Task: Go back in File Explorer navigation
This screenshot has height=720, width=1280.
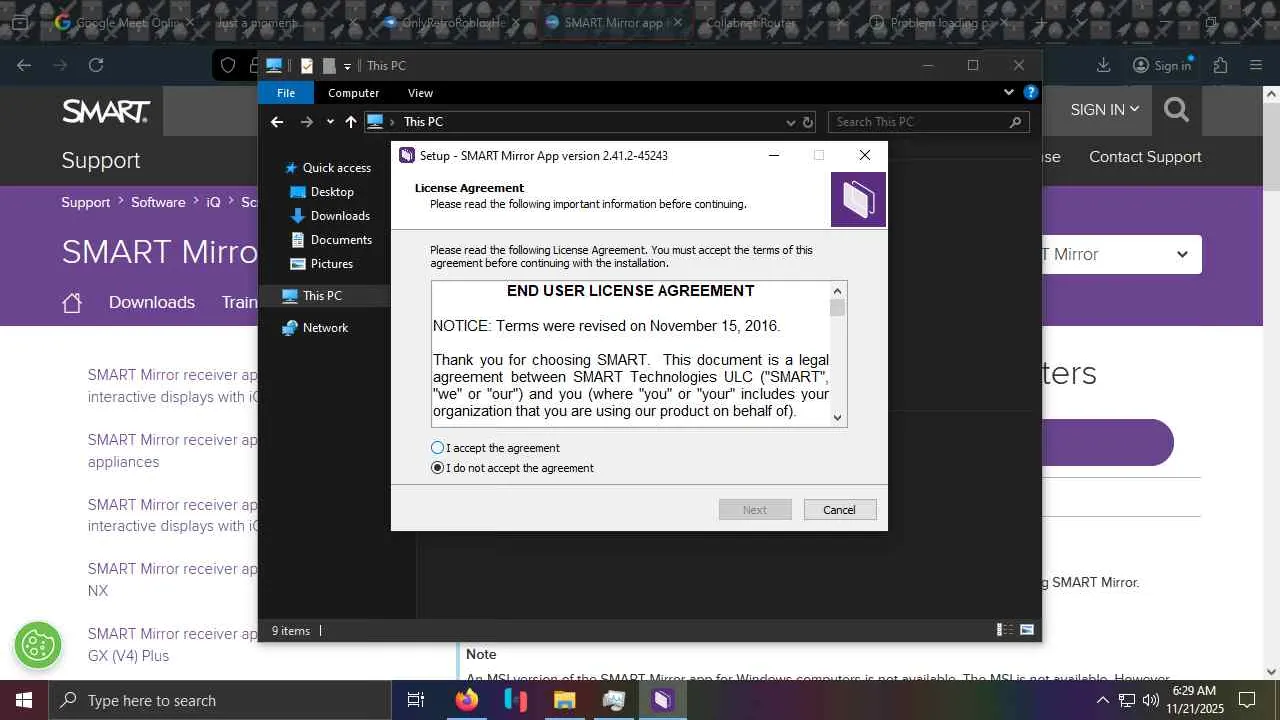Action: (x=277, y=122)
